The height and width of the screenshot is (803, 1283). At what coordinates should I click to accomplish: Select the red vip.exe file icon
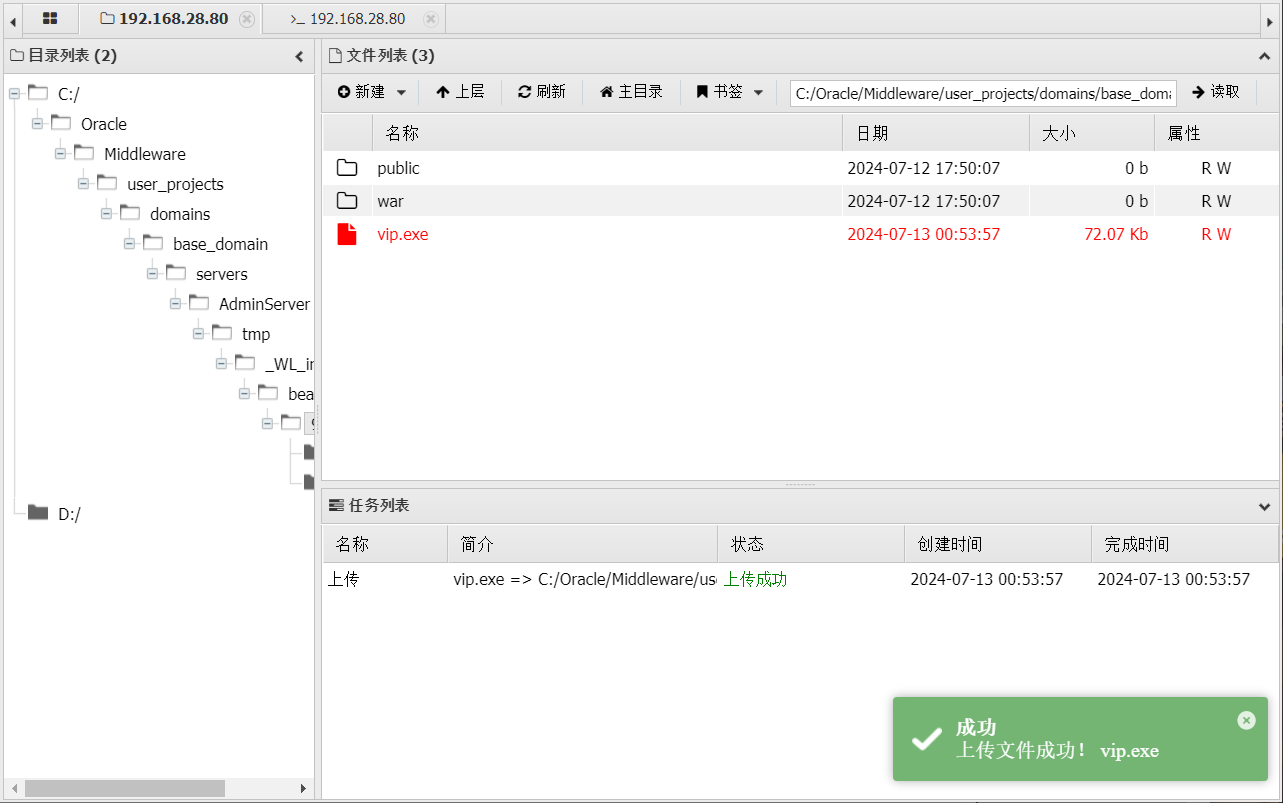point(347,234)
